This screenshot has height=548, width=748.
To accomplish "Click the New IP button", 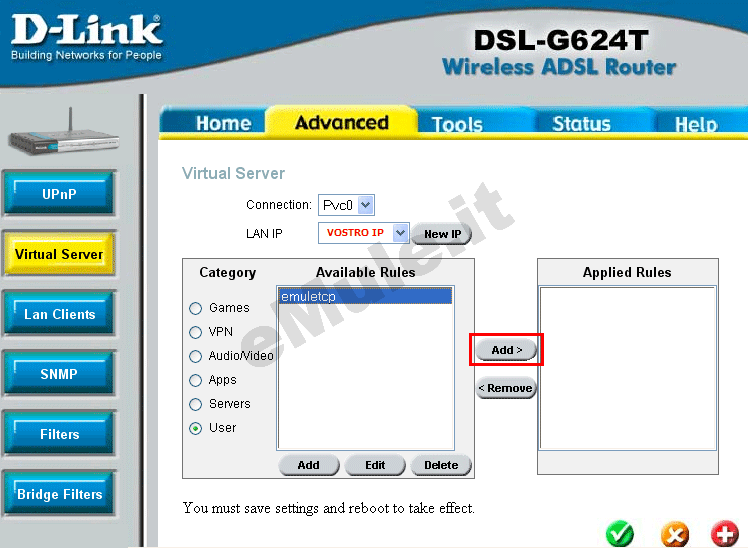I will coord(442,234).
